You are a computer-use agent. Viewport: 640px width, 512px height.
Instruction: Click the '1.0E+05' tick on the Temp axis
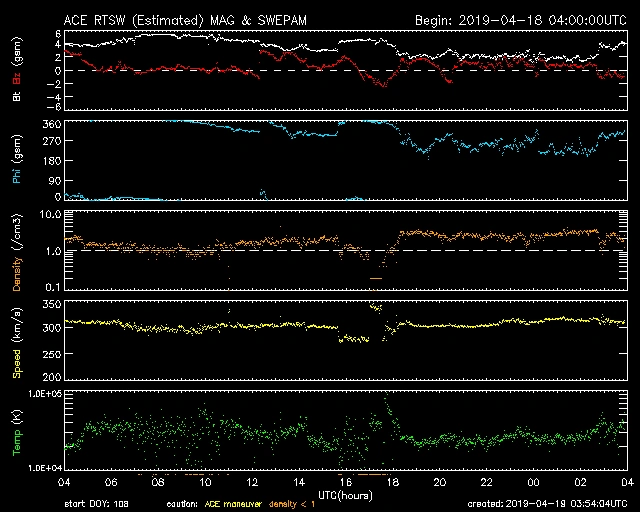point(45,394)
